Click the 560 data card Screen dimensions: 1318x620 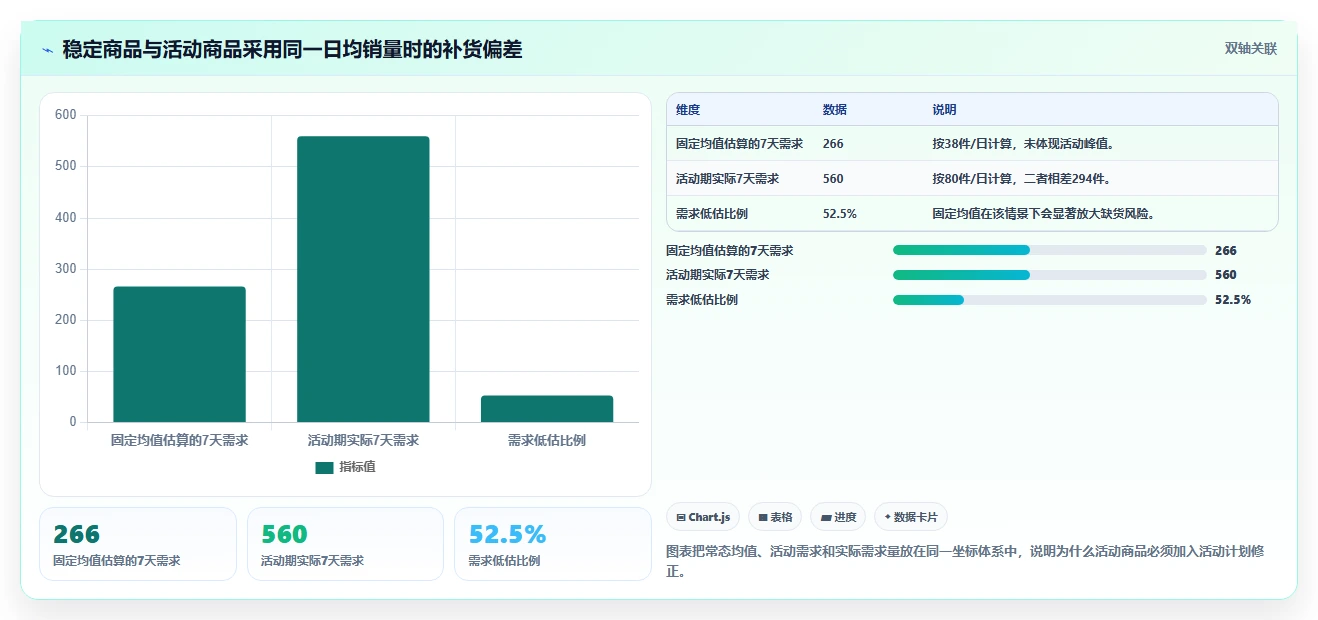click(x=345, y=544)
